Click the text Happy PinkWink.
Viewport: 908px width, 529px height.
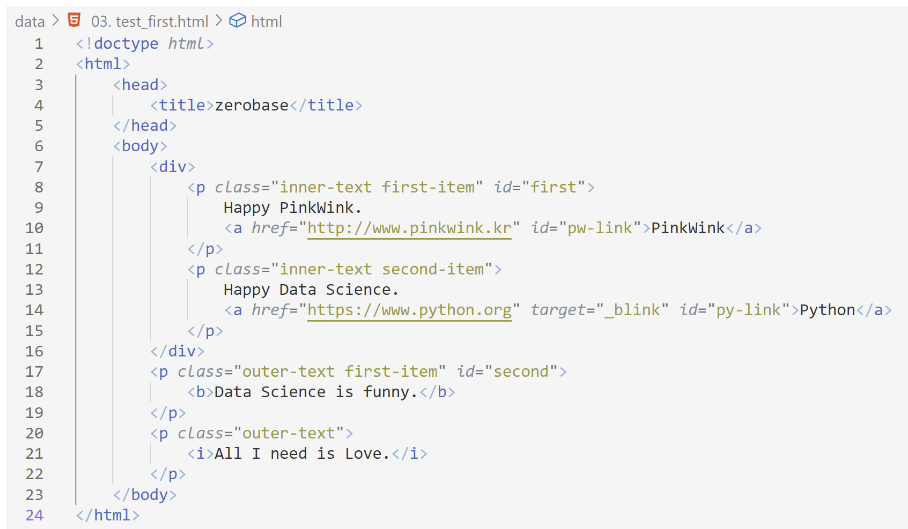tap(292, 208)
